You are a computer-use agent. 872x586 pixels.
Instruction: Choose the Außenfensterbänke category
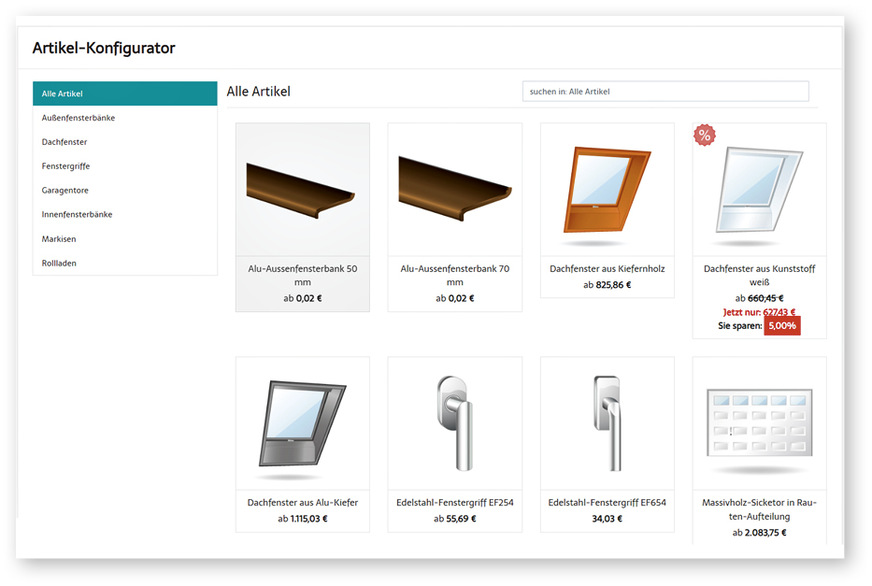(x=124, y=118)
